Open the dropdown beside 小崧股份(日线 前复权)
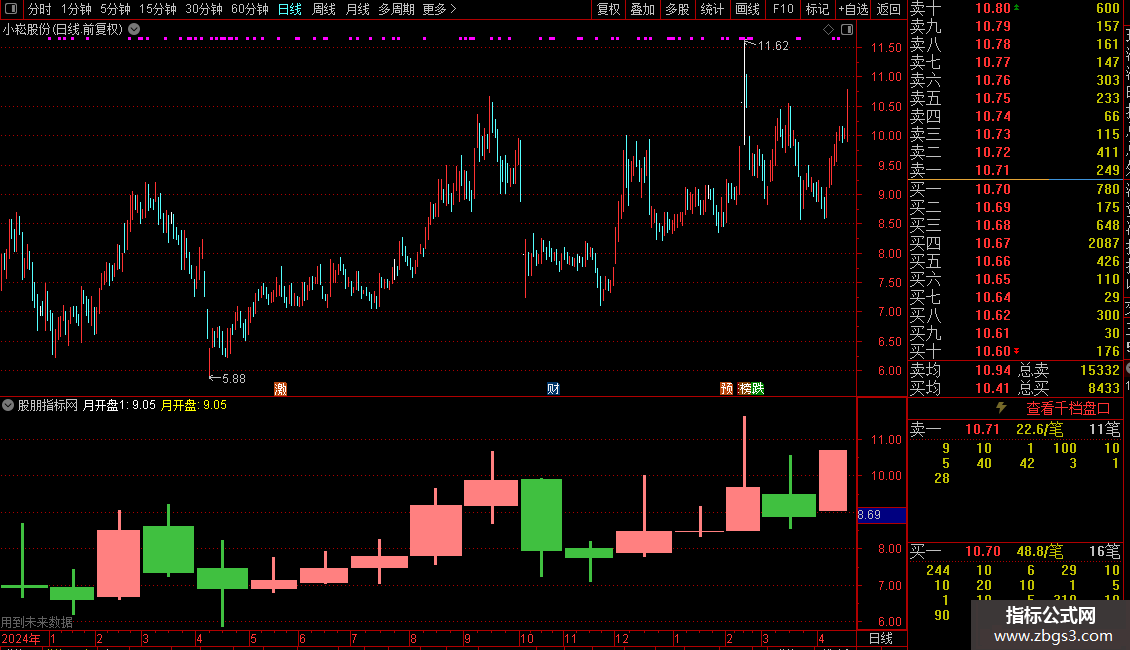Screen dimensions: 1130x650 (134, 29)
